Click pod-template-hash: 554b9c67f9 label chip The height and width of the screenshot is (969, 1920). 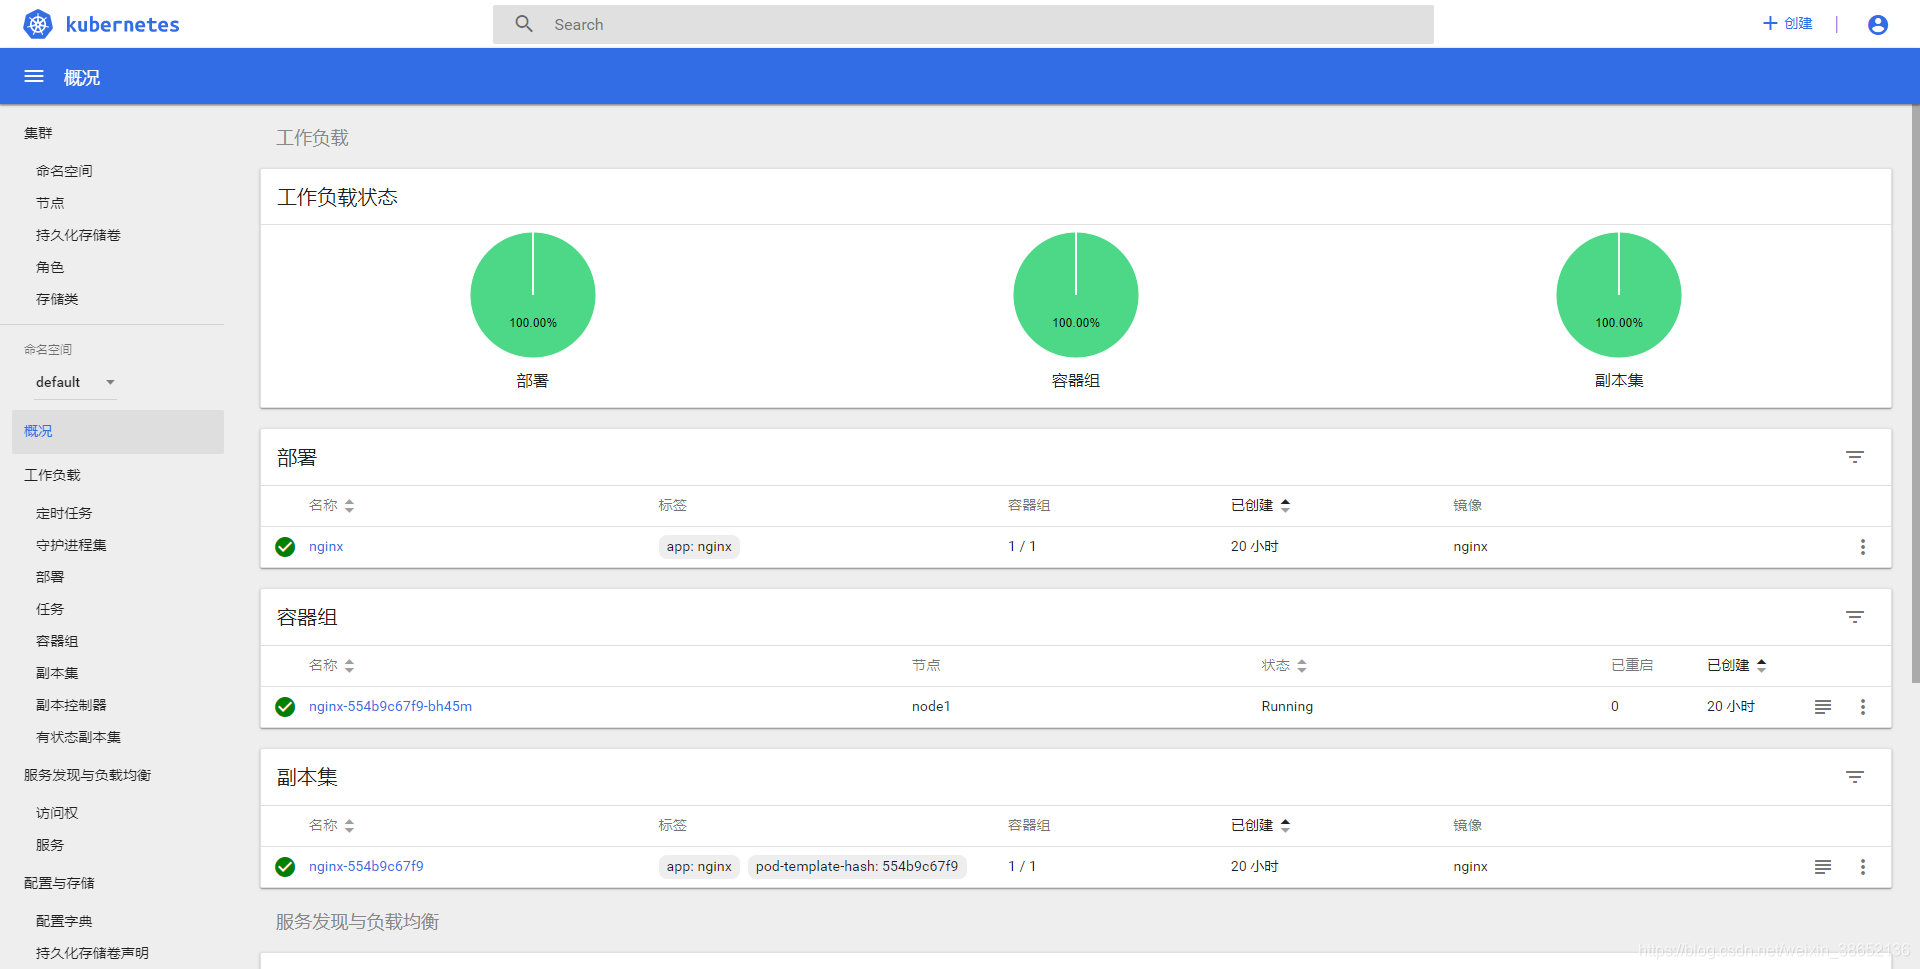pos(857,867)
